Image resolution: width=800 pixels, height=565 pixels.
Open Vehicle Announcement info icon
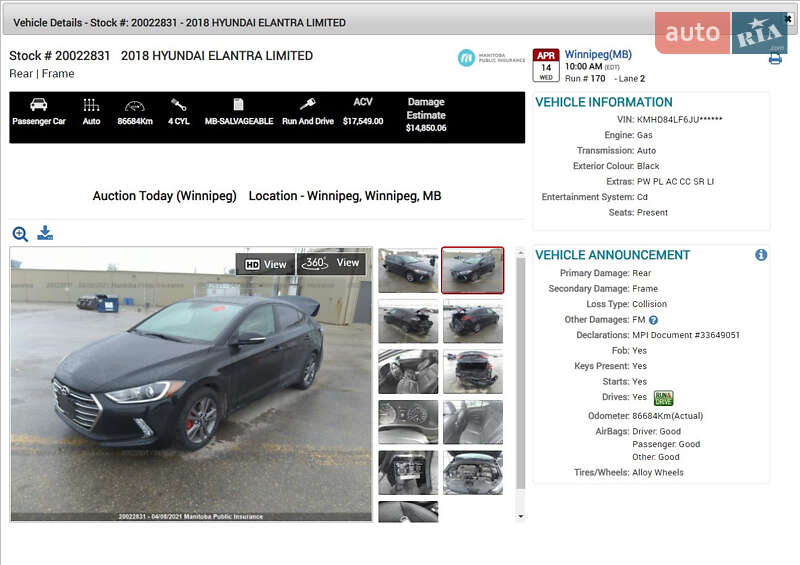click(x=761, y=255)
